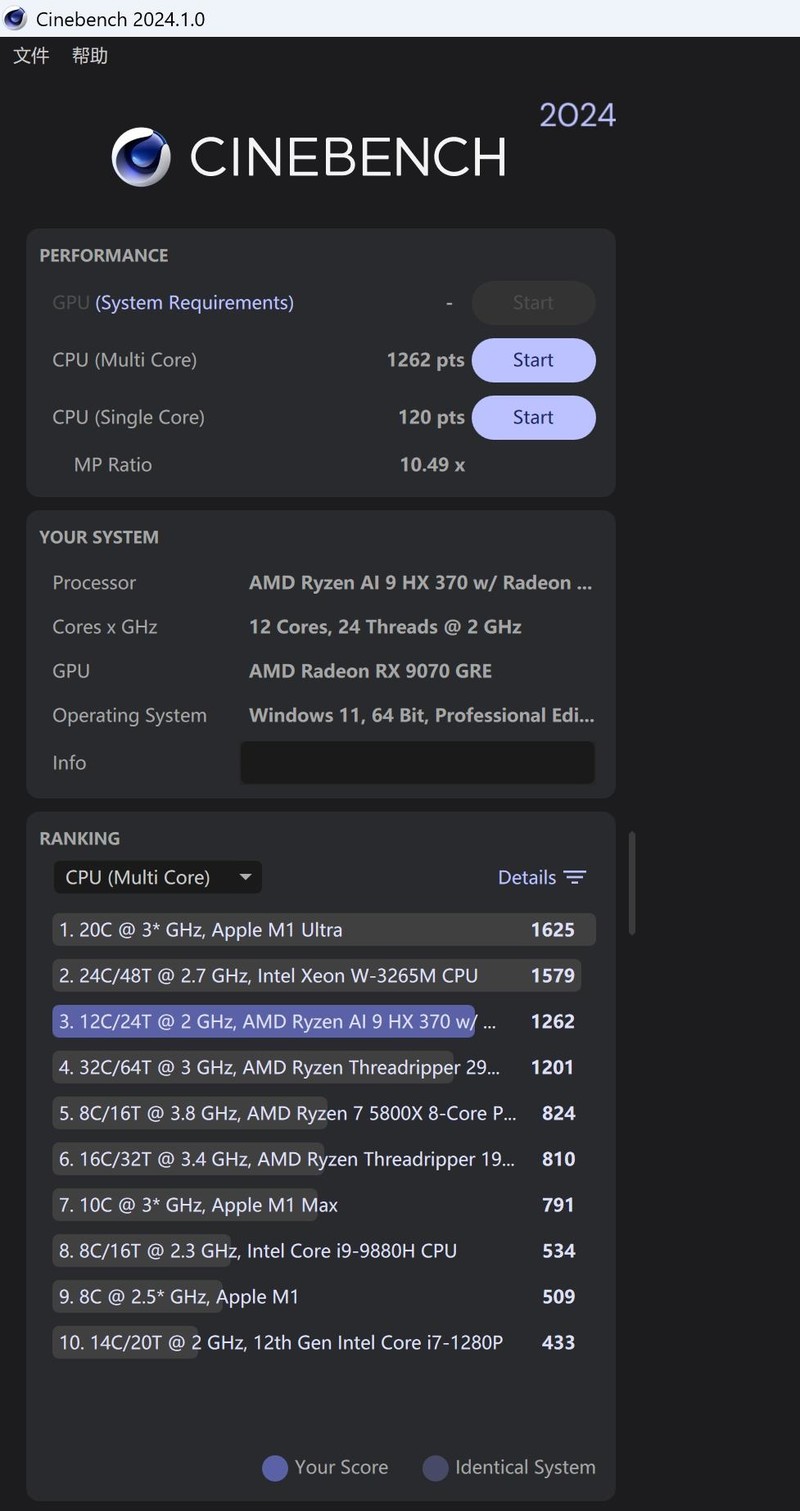Open the 帮助 menu
Viewport: 800px width, 1511px height.
tap(89, 56)
